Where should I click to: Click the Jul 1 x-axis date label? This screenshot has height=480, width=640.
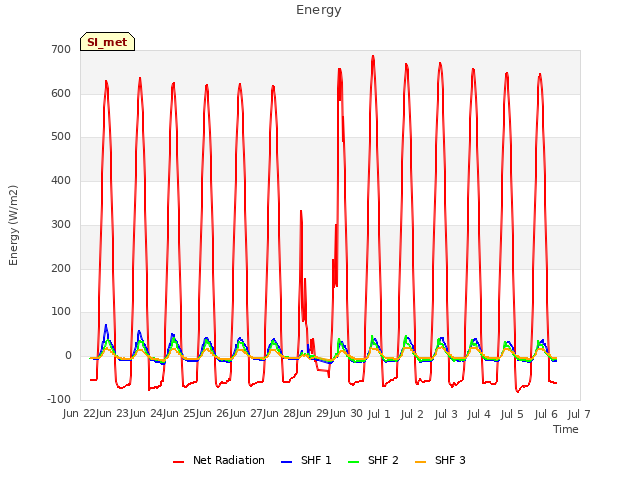coord(379,414)
